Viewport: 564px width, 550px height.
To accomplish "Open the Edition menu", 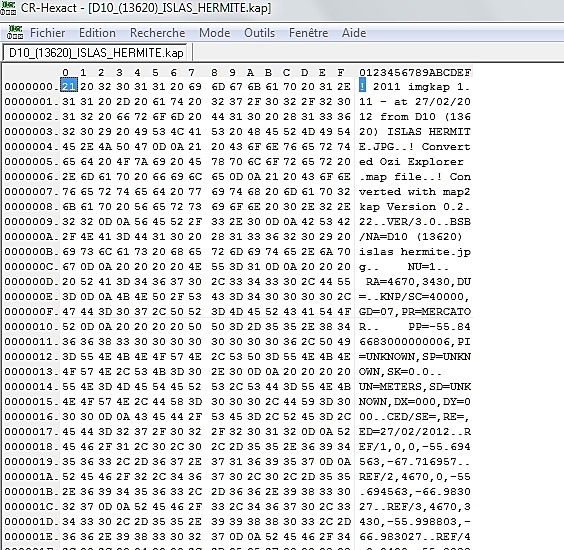I will click(x=97, y=33).
